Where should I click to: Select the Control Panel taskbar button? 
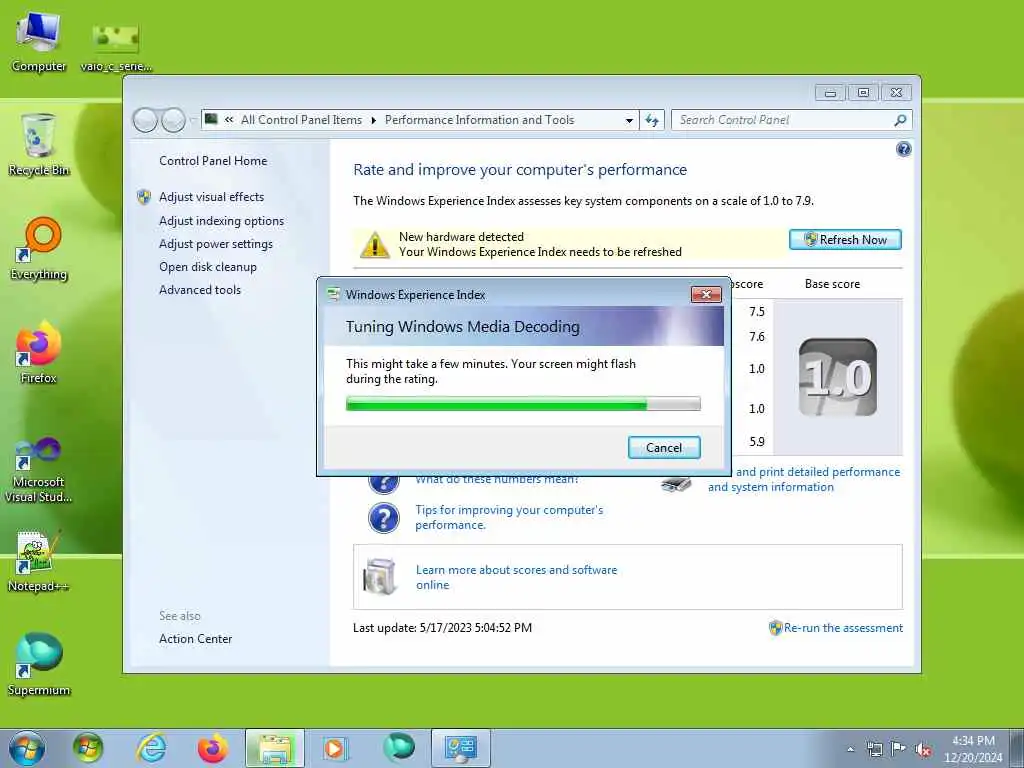coord(460,748)
